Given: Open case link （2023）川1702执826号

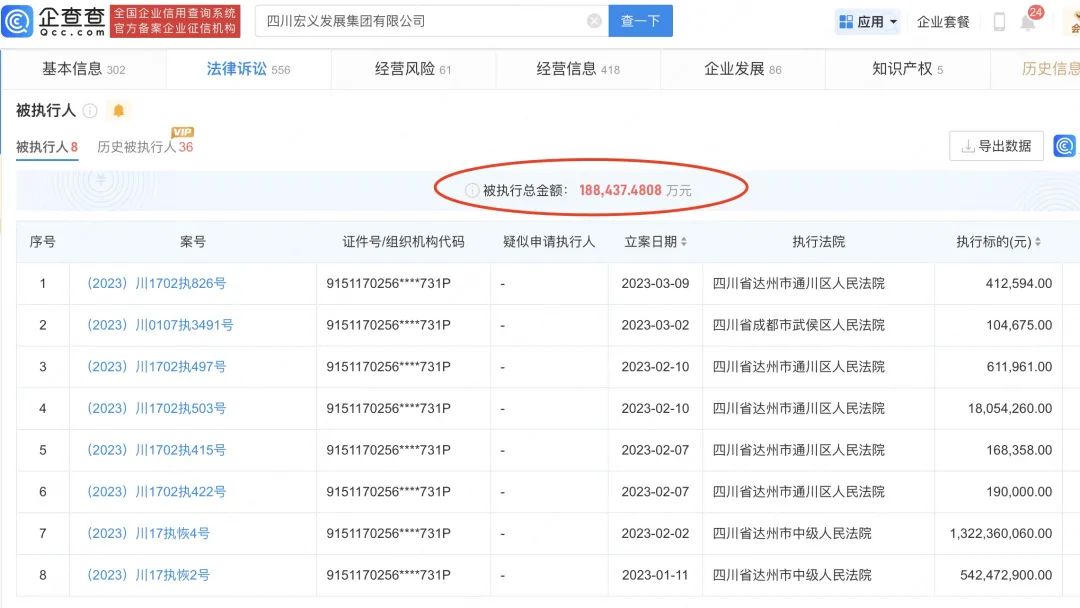Looking at the screenshot, I should click(156, 284).
